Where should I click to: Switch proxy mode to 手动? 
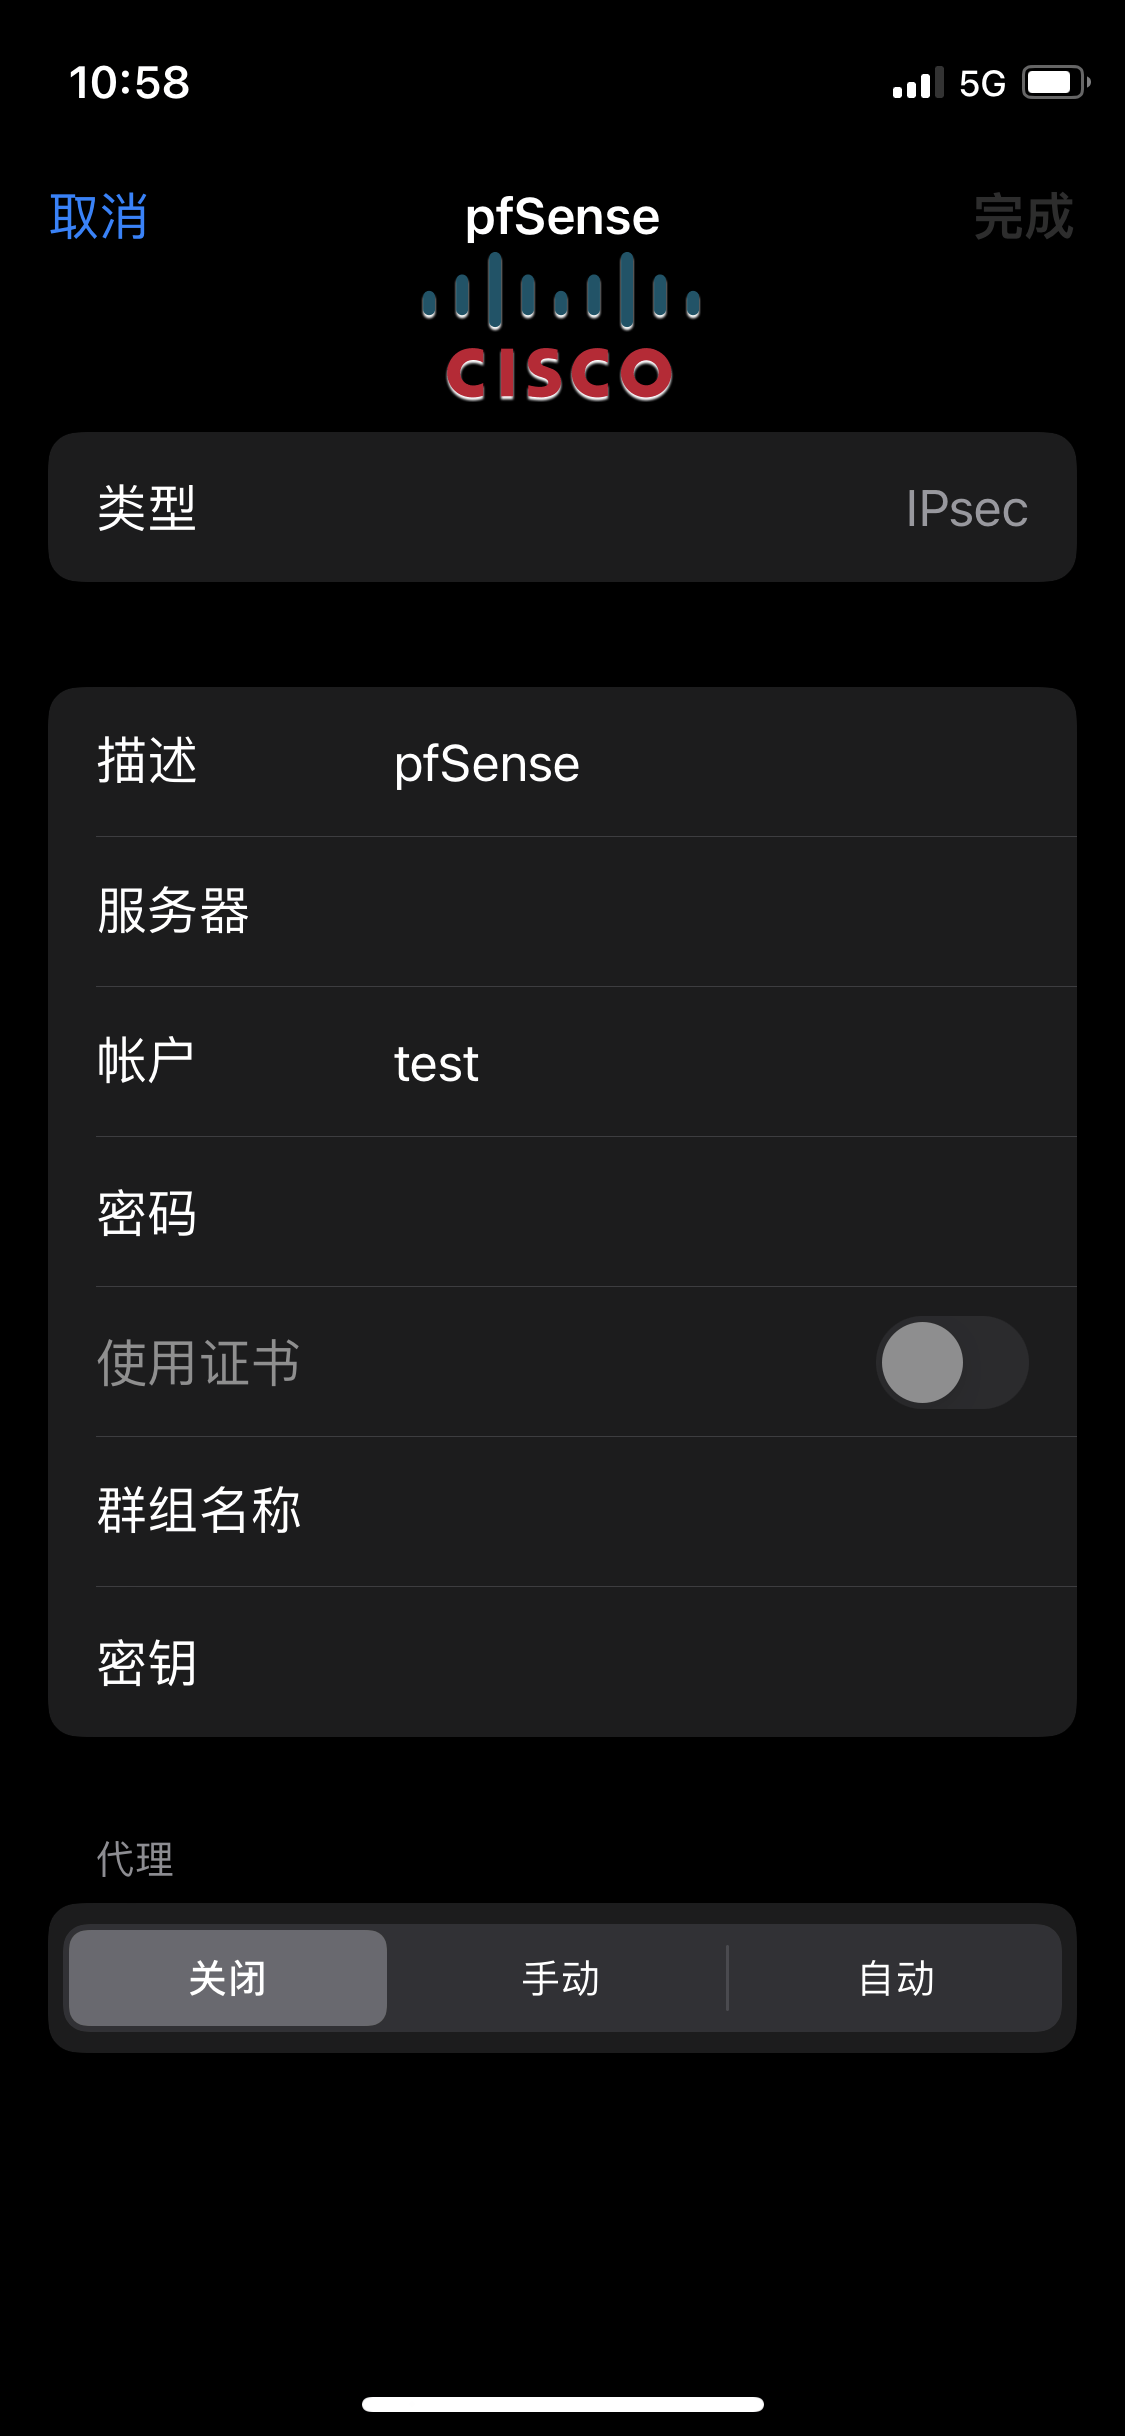click(560, 1978)
